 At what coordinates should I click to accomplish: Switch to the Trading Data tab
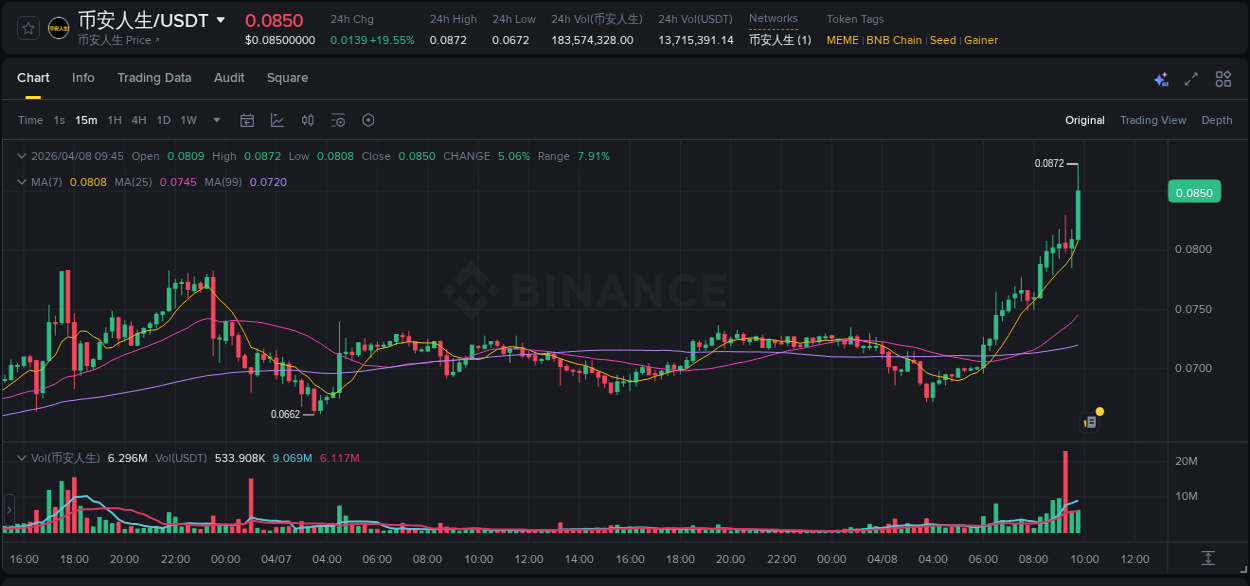click(x=154, y=78)
